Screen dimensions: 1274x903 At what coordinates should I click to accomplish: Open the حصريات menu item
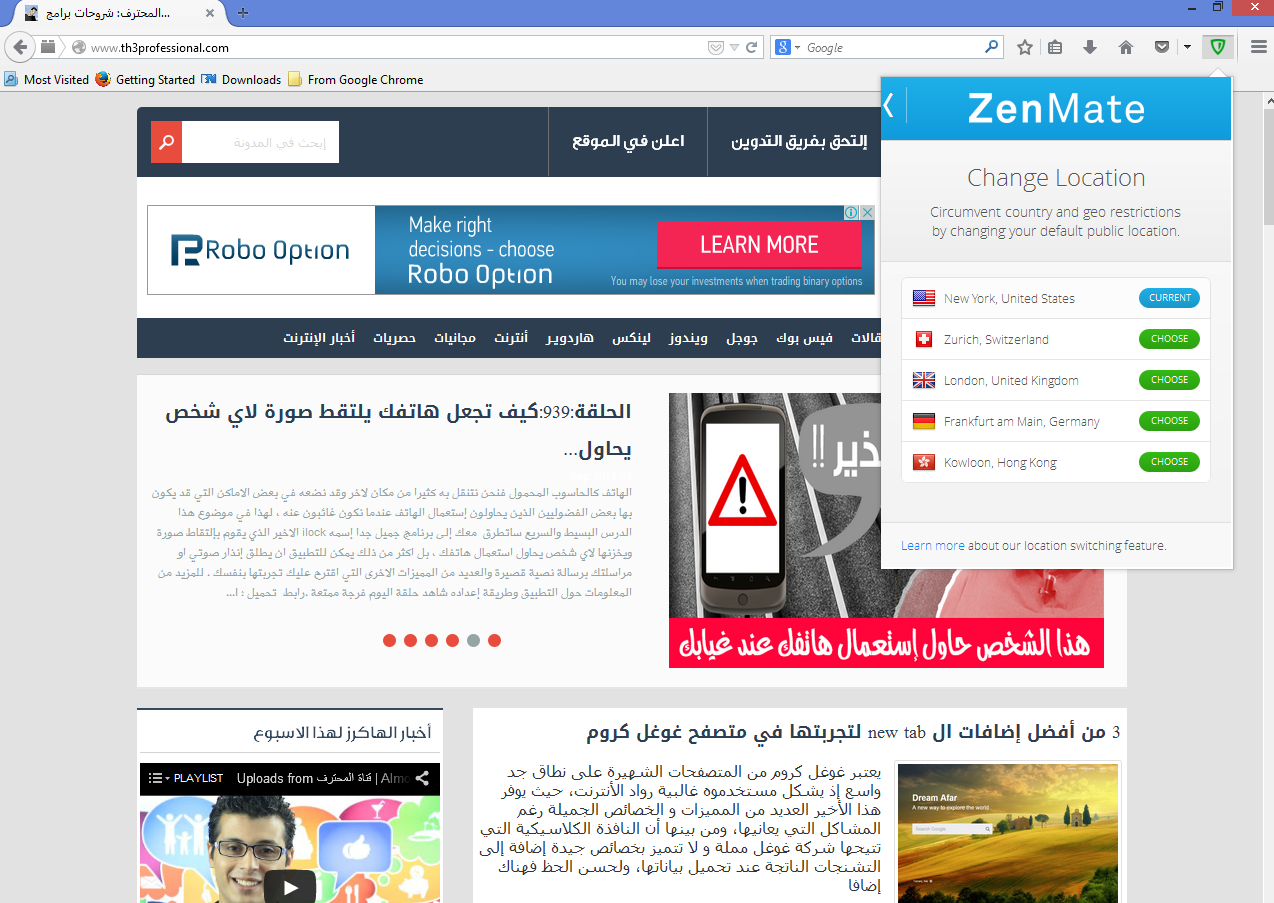pos(394,338)
